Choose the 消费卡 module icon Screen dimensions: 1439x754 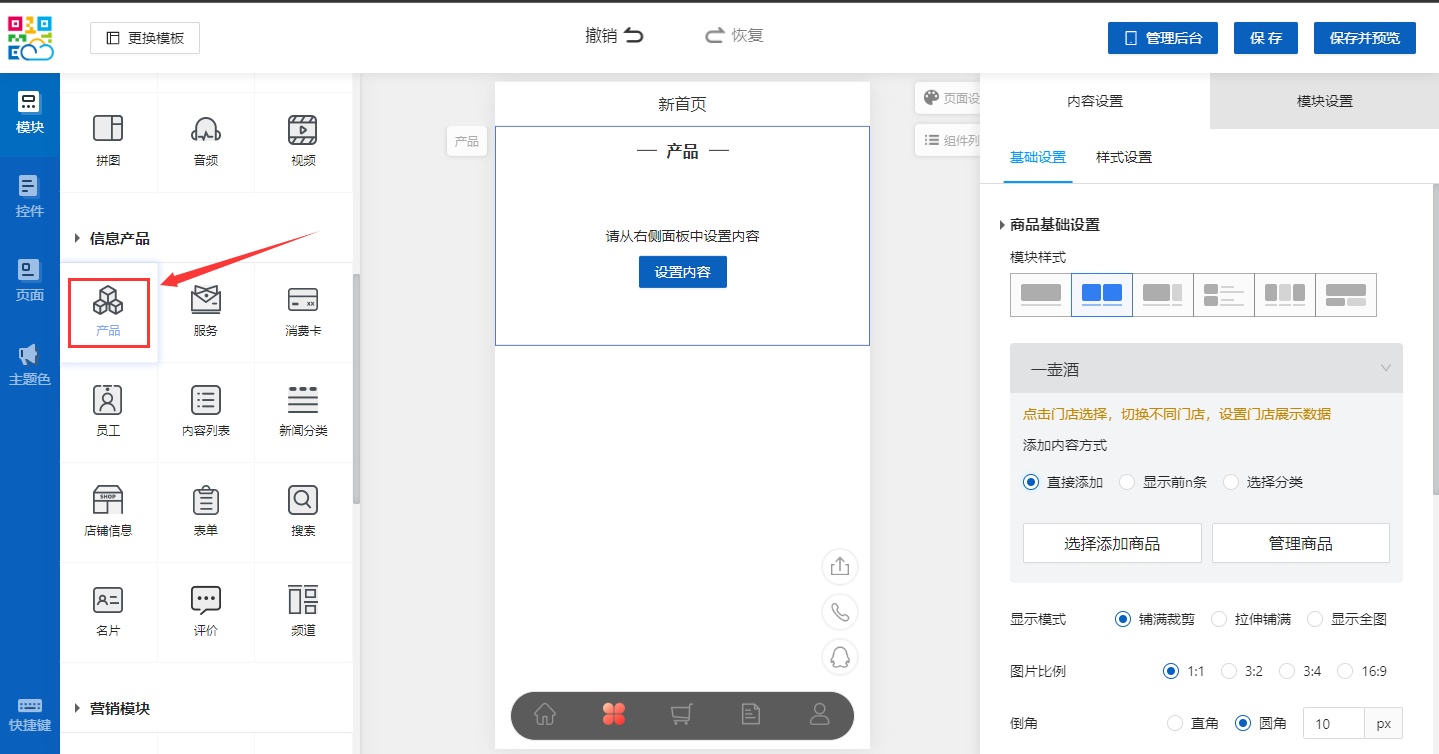(x=303, y=311)
